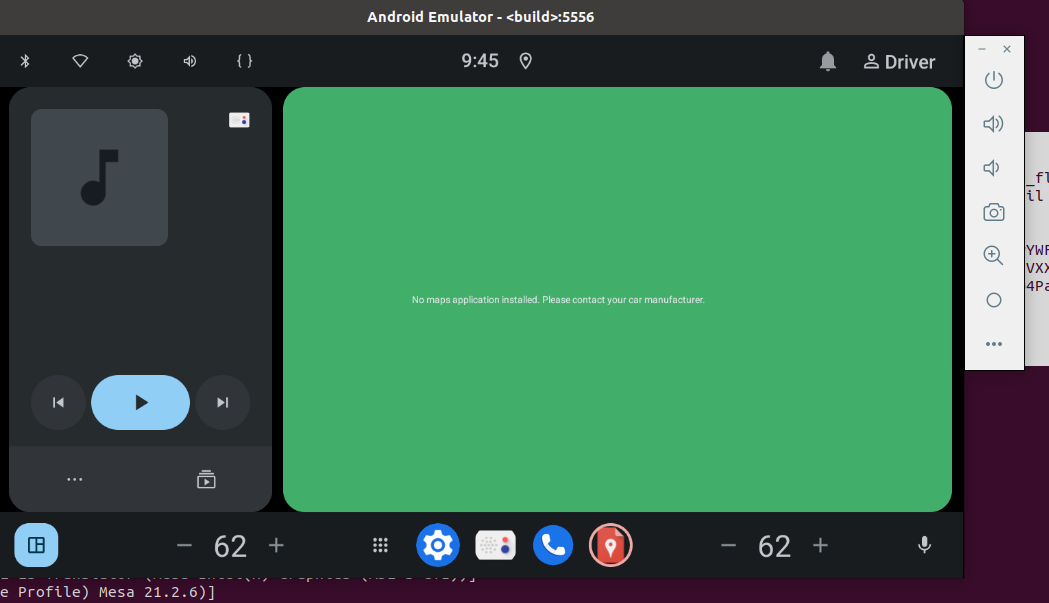Go to the home dashboard button

pyautogui.click(x=36, y=545)
